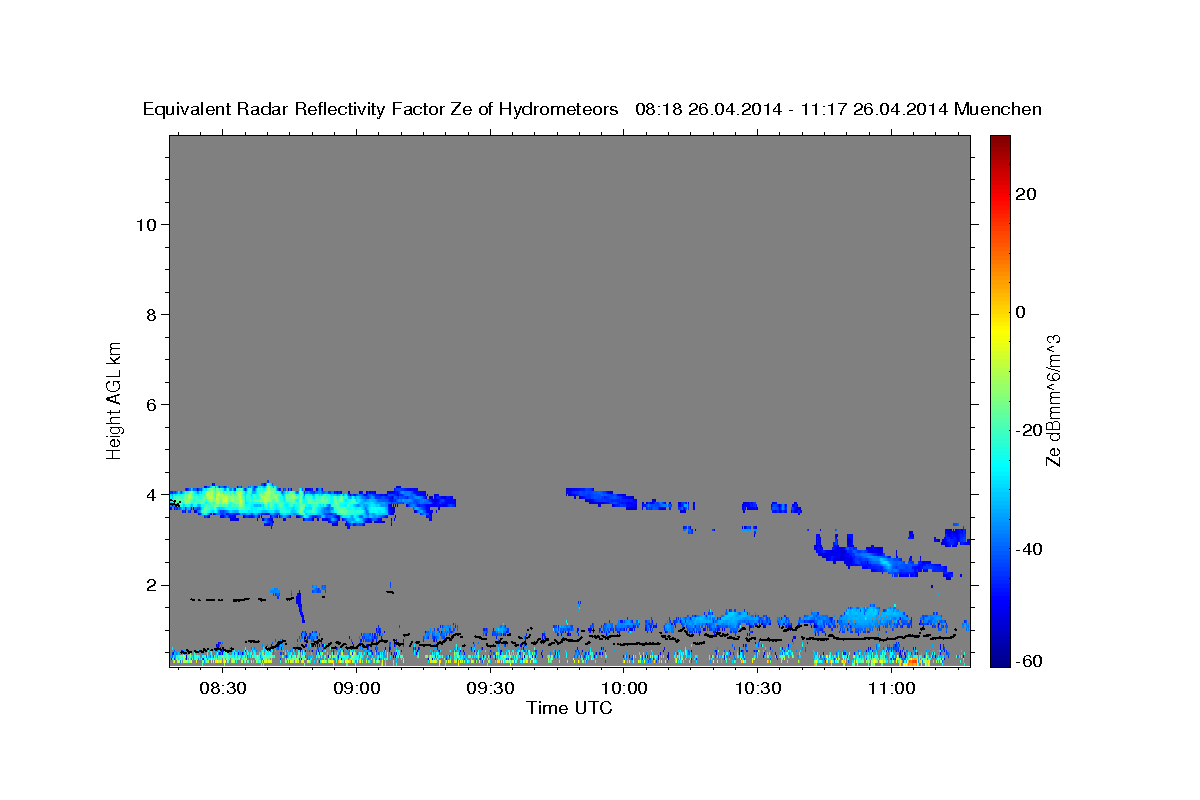The width and height of the screenshot is (1200, 800).
Task: Click the colorbar value "20"
Action: click(x=1026, y=194)
